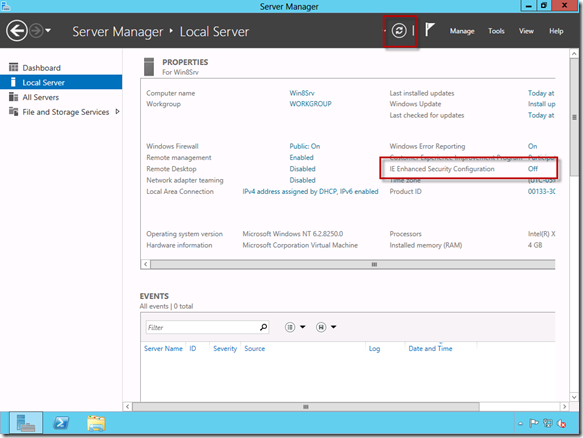Refresh Server Manager with the refresh icon
Image resolution: width=583 pixels, height=438 pixels.
tap(399, 30)
